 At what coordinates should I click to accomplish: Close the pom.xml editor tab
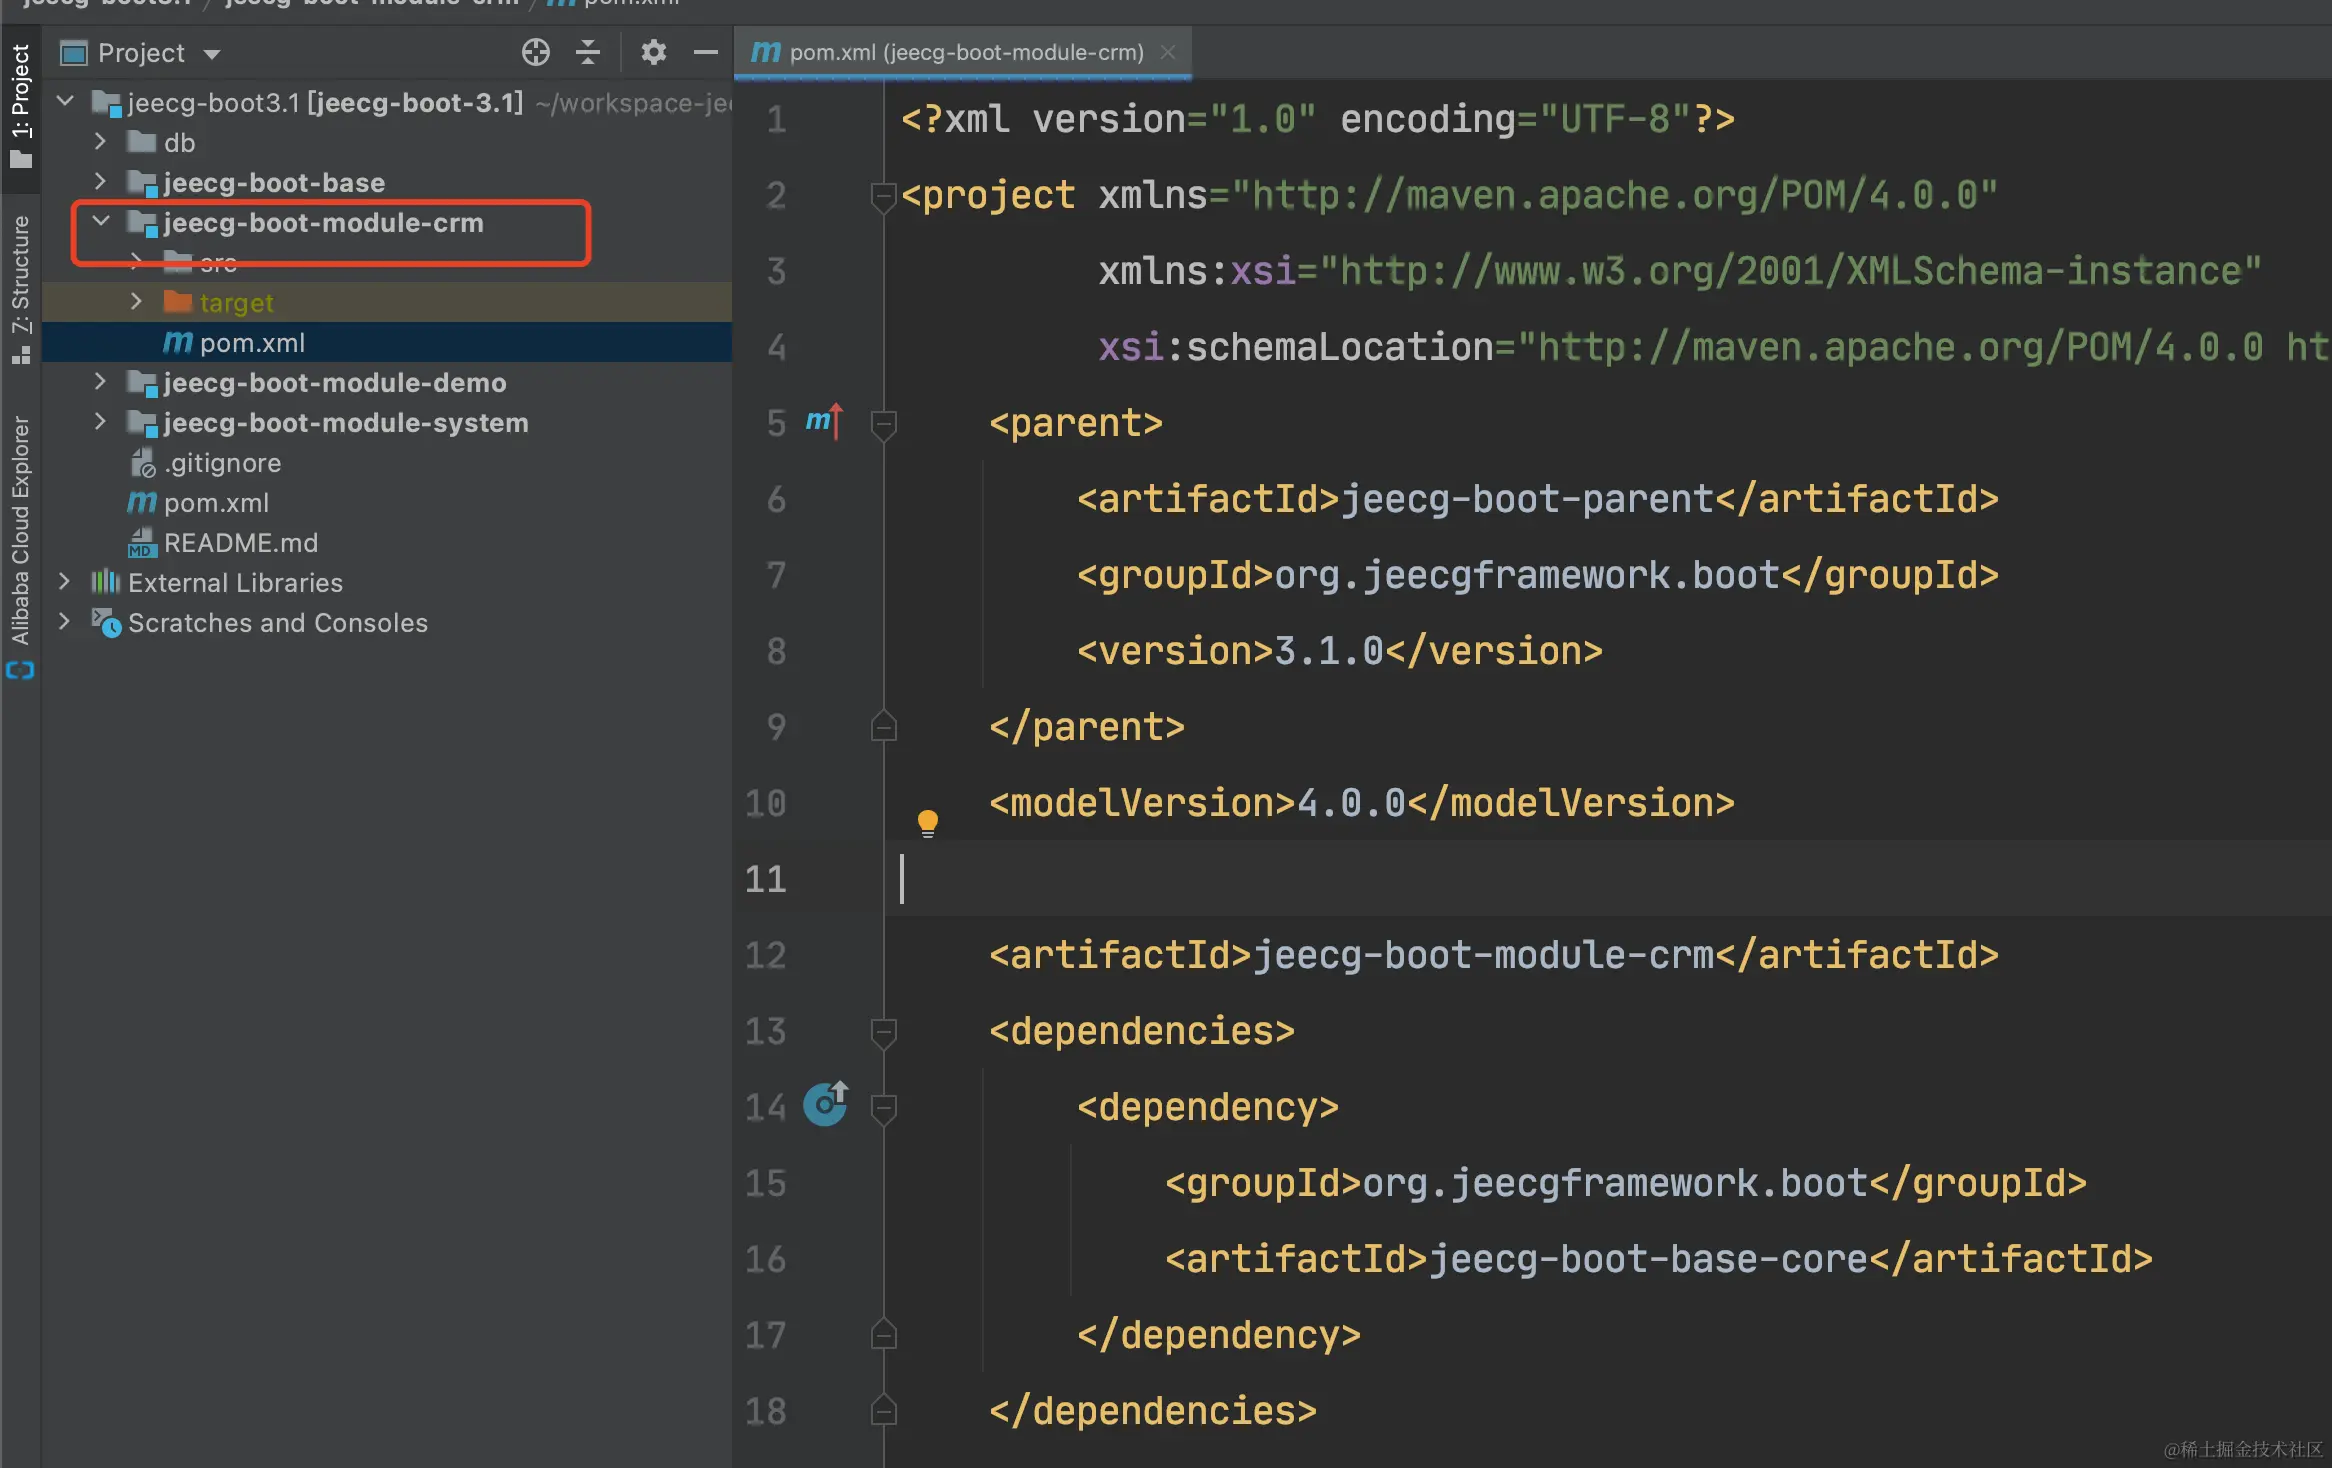(x=1167, y=53)
